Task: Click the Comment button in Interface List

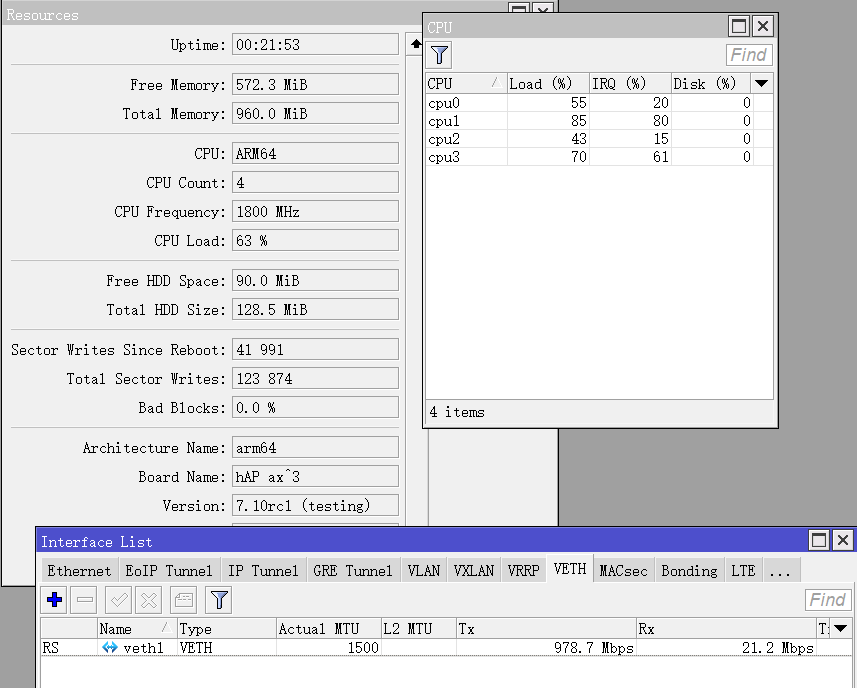Action: (x=183, y=600)
